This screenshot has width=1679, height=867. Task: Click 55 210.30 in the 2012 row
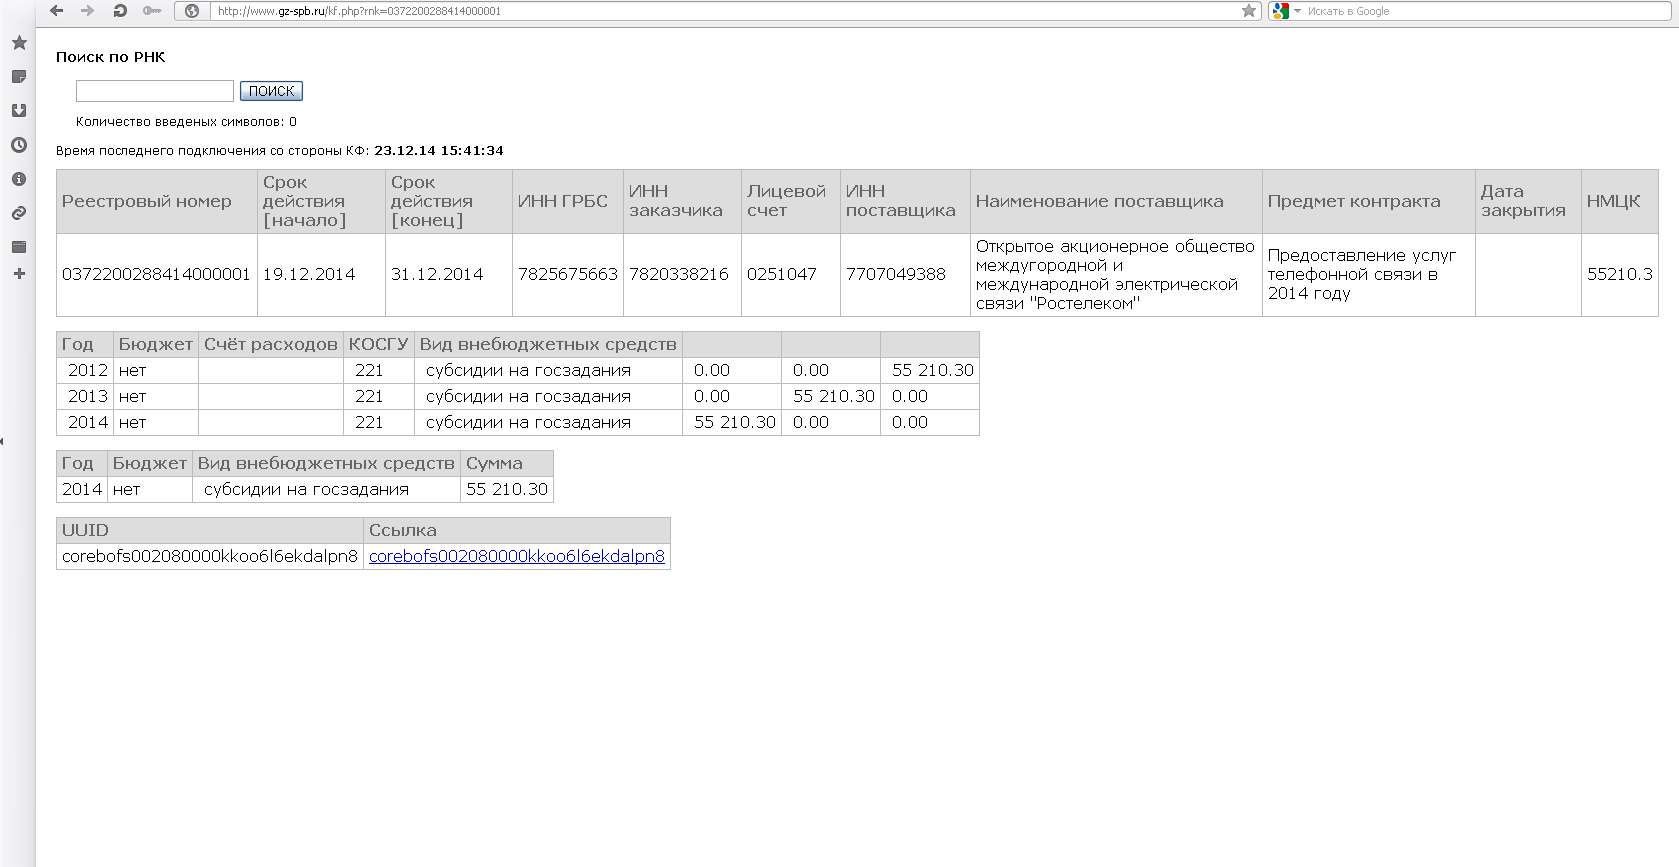tap(933, 370)
